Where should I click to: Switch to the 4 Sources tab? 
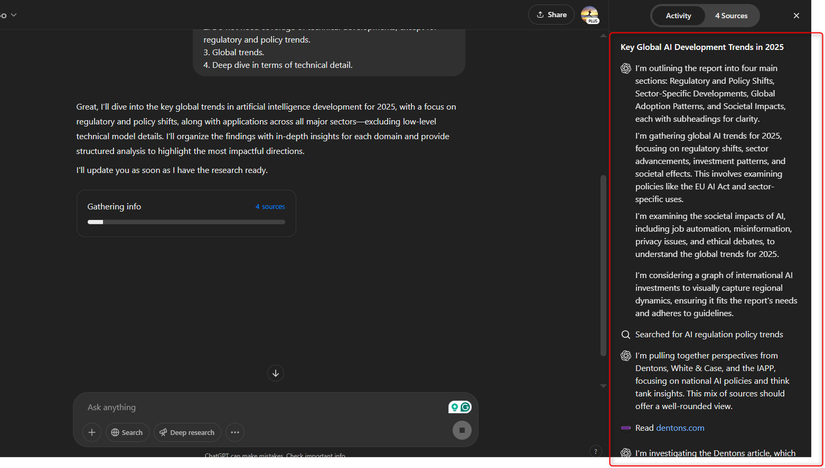(x=731, y=16)
